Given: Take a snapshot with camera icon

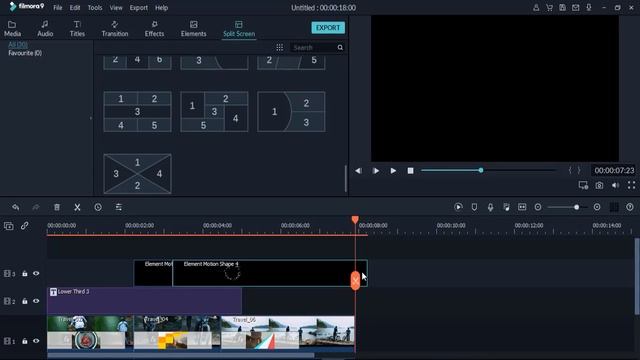Looking at the screenshot, I should pyautogui.click(x=599, y=185).
